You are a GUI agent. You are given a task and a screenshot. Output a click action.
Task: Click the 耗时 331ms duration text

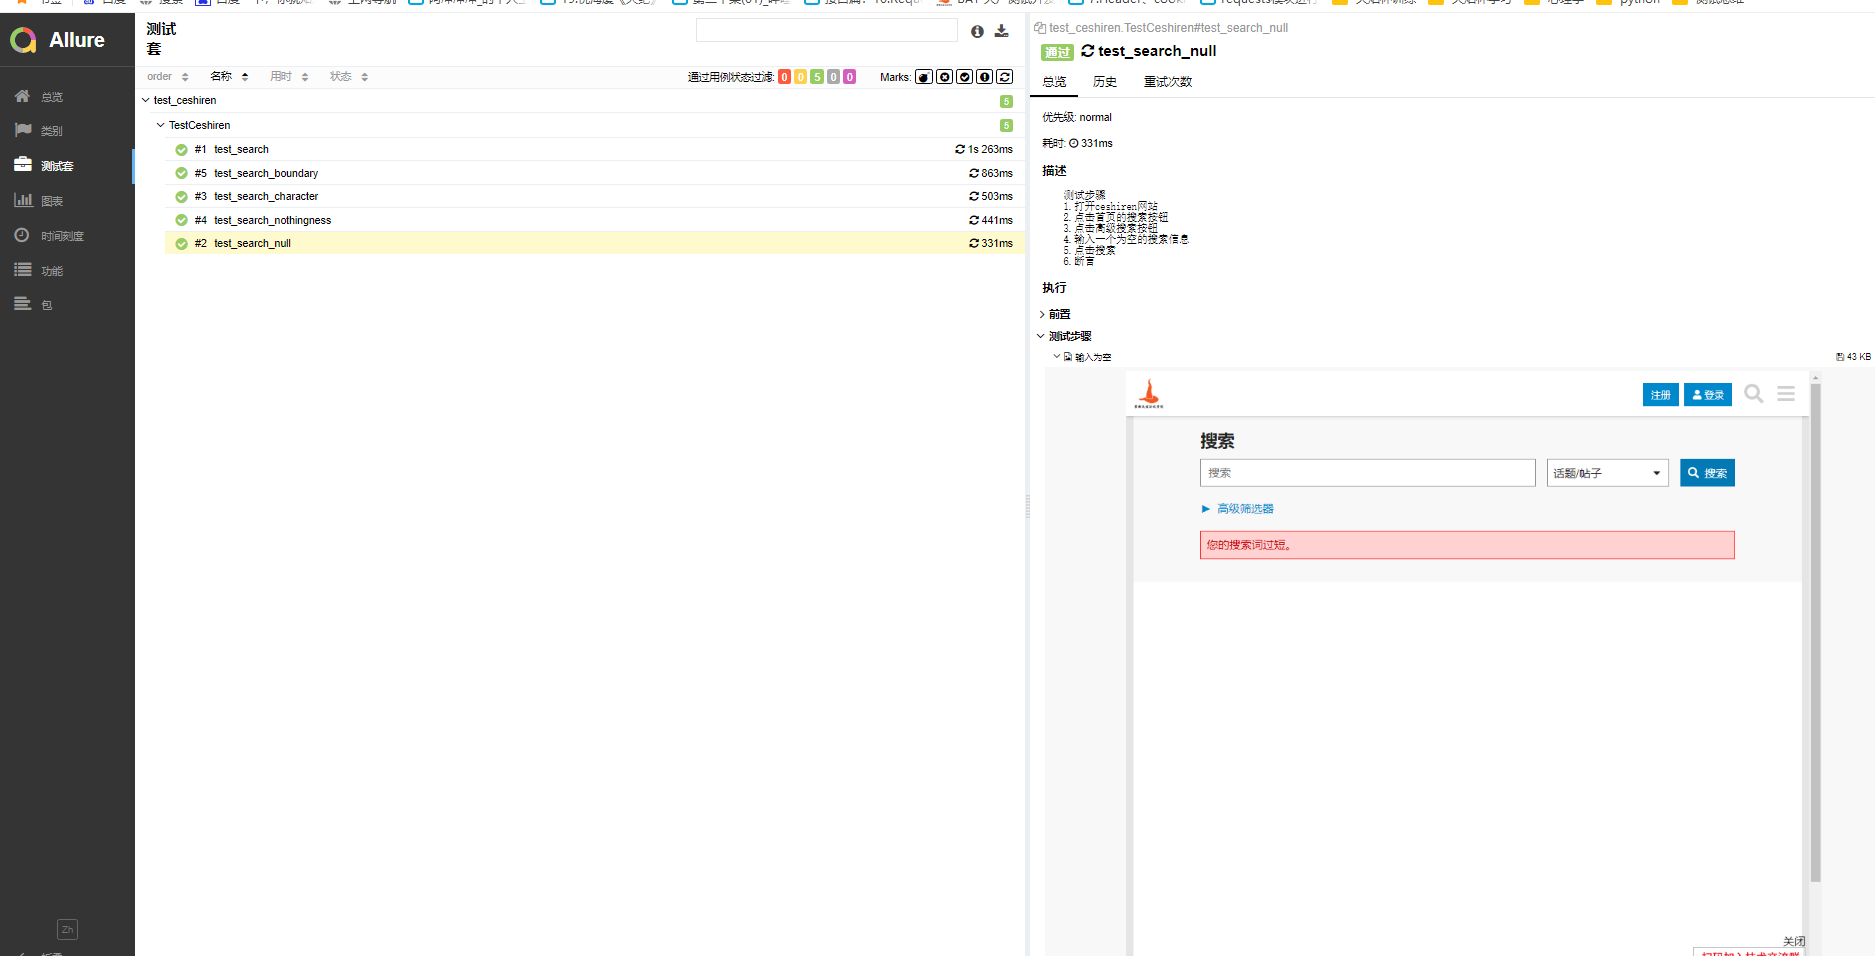pos(1077,143)
